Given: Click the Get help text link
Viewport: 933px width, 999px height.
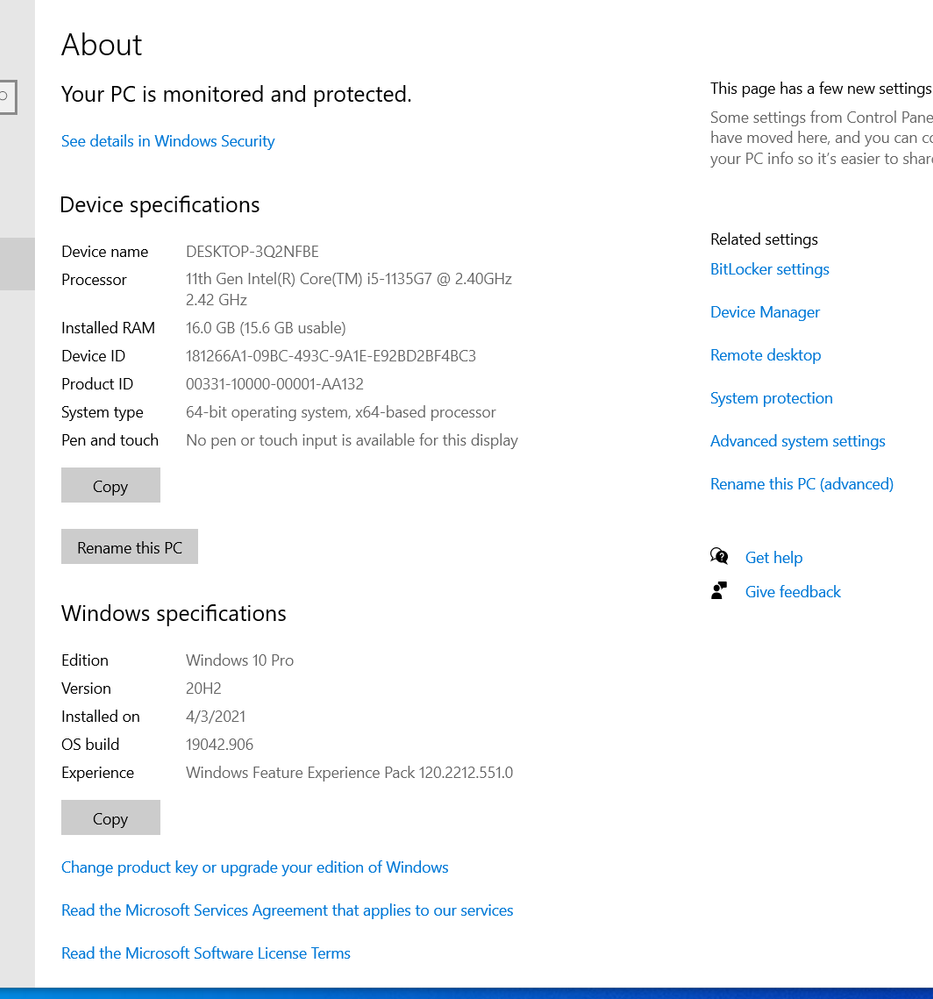Looking at the screenshot, I should (774, 557).
